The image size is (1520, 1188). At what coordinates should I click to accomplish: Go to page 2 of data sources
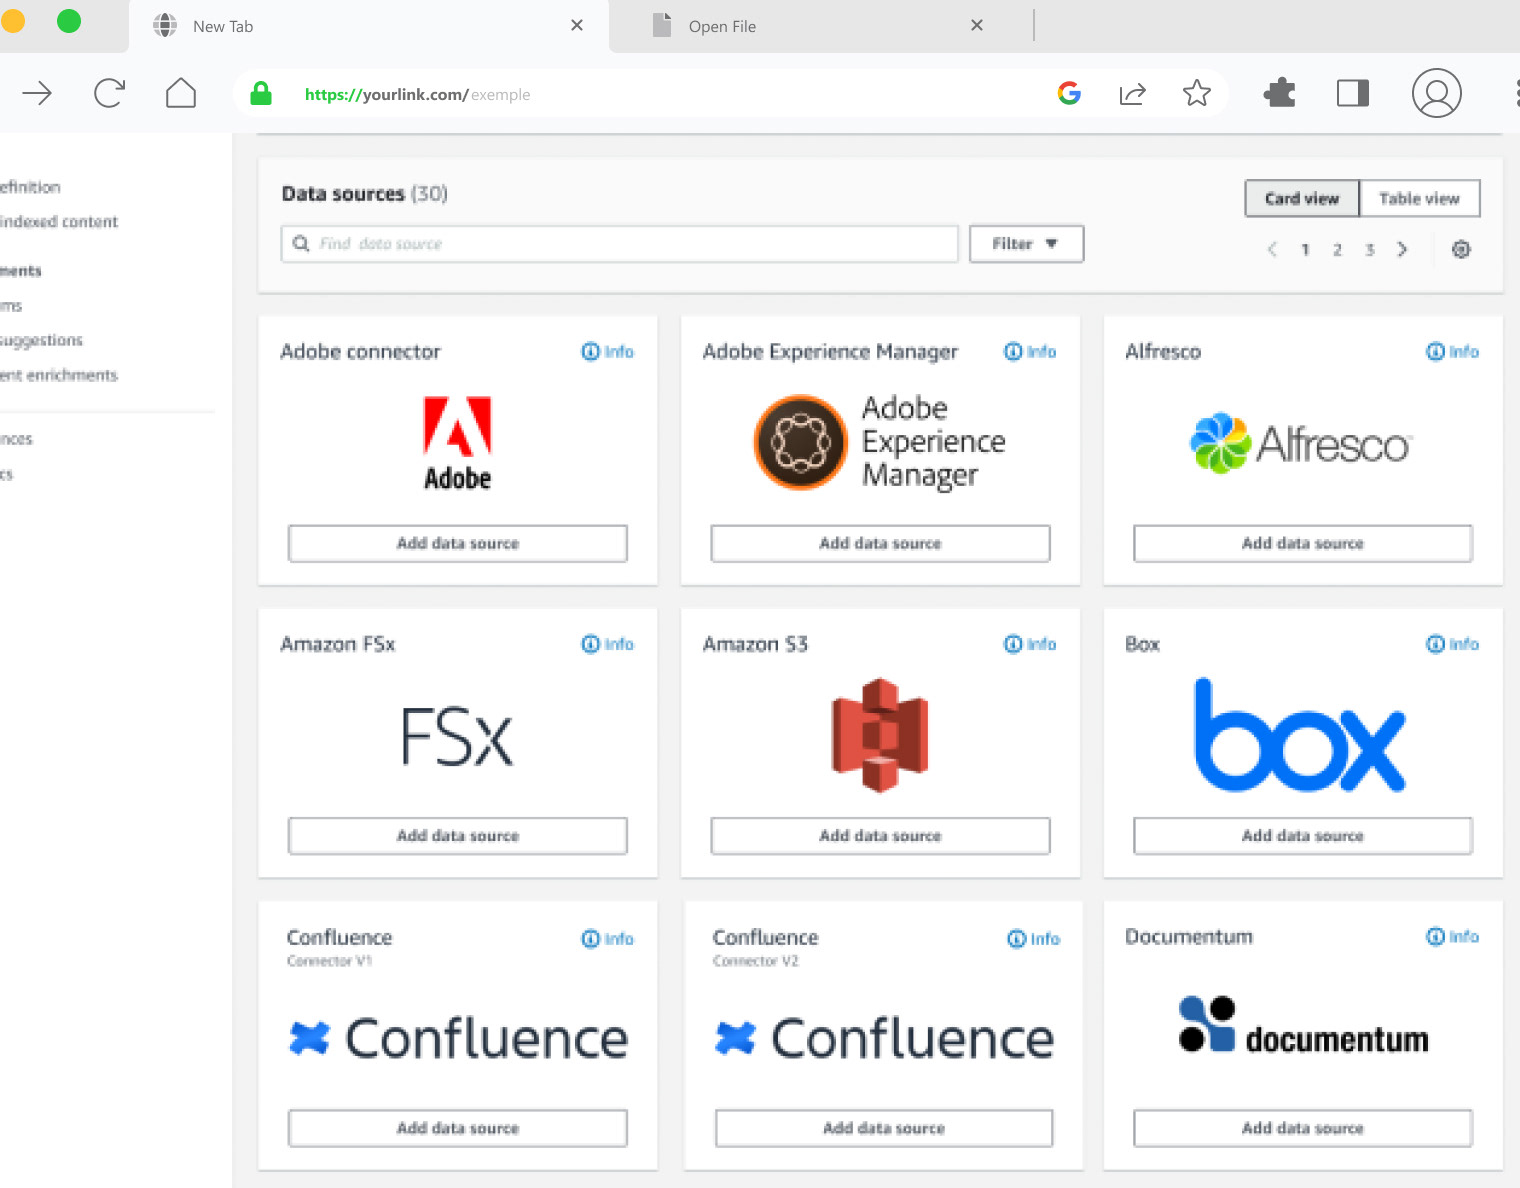[x=1337, y=249]
